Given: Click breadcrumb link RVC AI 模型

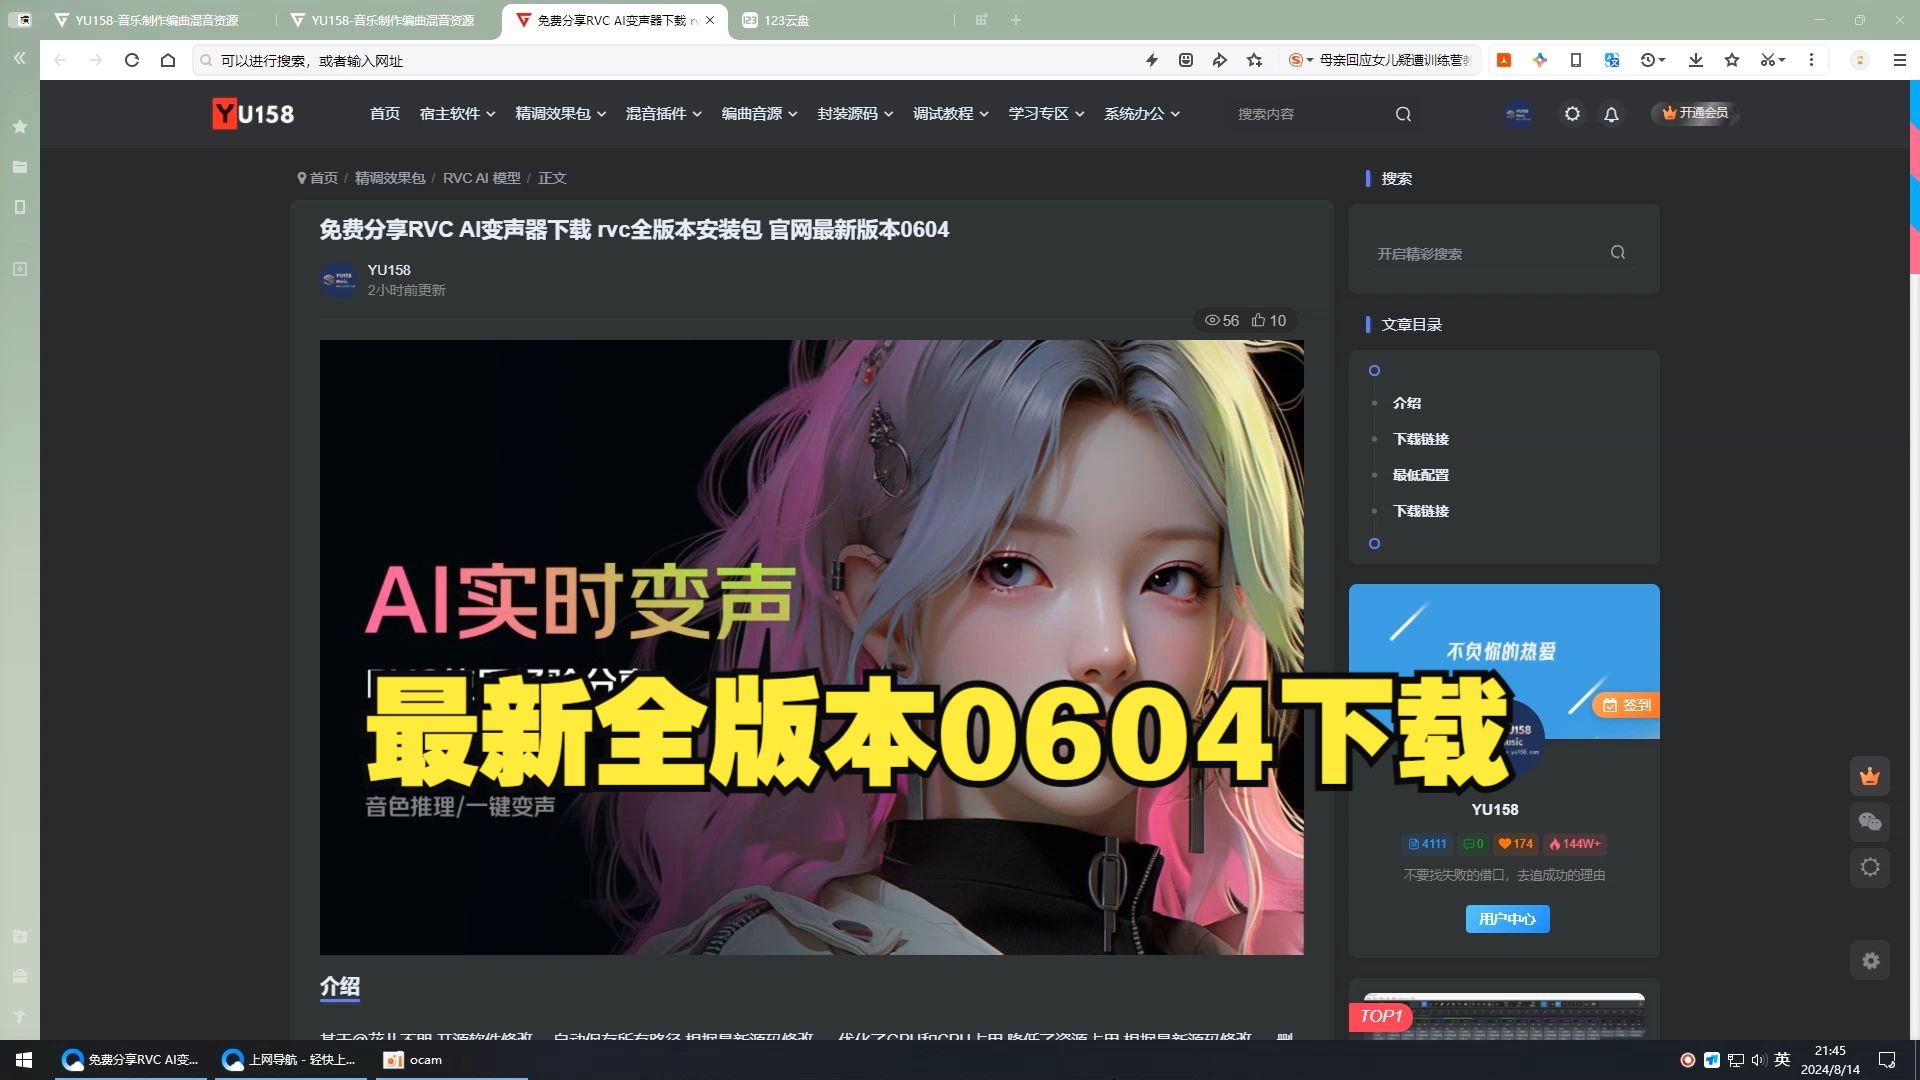Looking at the screenshot, I should [482, 178].
